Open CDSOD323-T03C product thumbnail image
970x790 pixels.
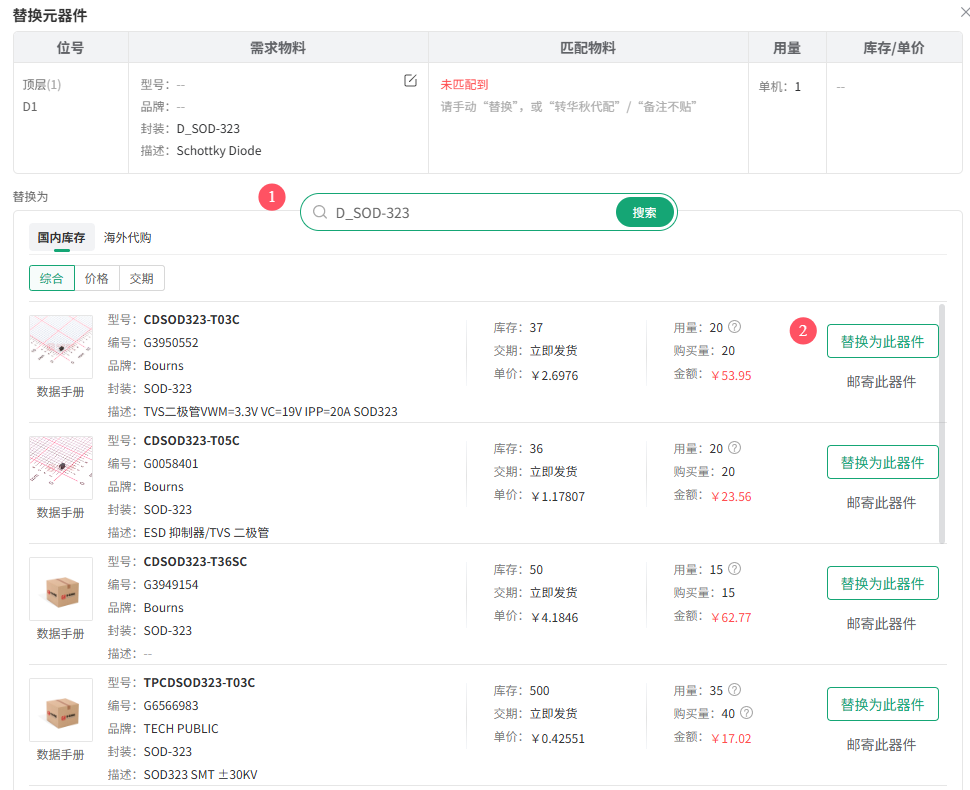(x=60, y=347)
